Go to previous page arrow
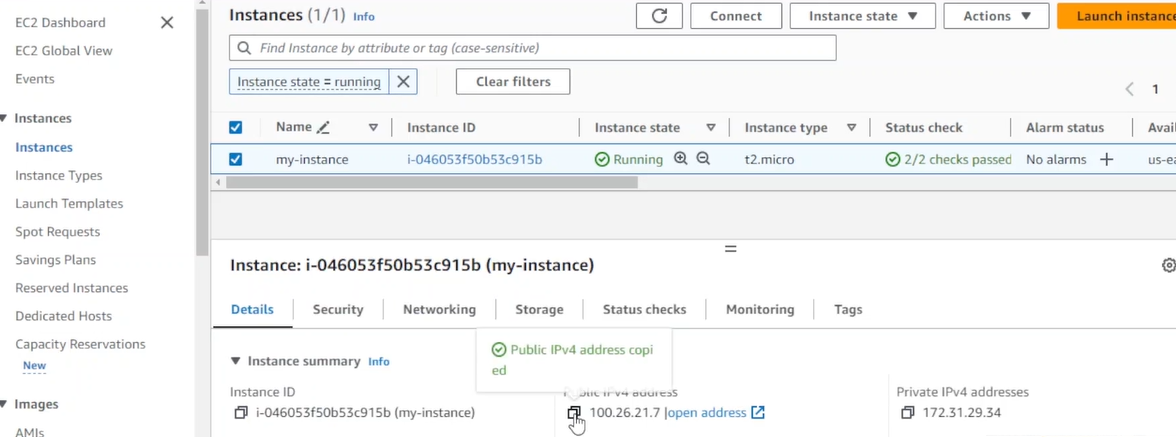Image resolution: width=1176 pixels, height=437 pixels. 1130,89
